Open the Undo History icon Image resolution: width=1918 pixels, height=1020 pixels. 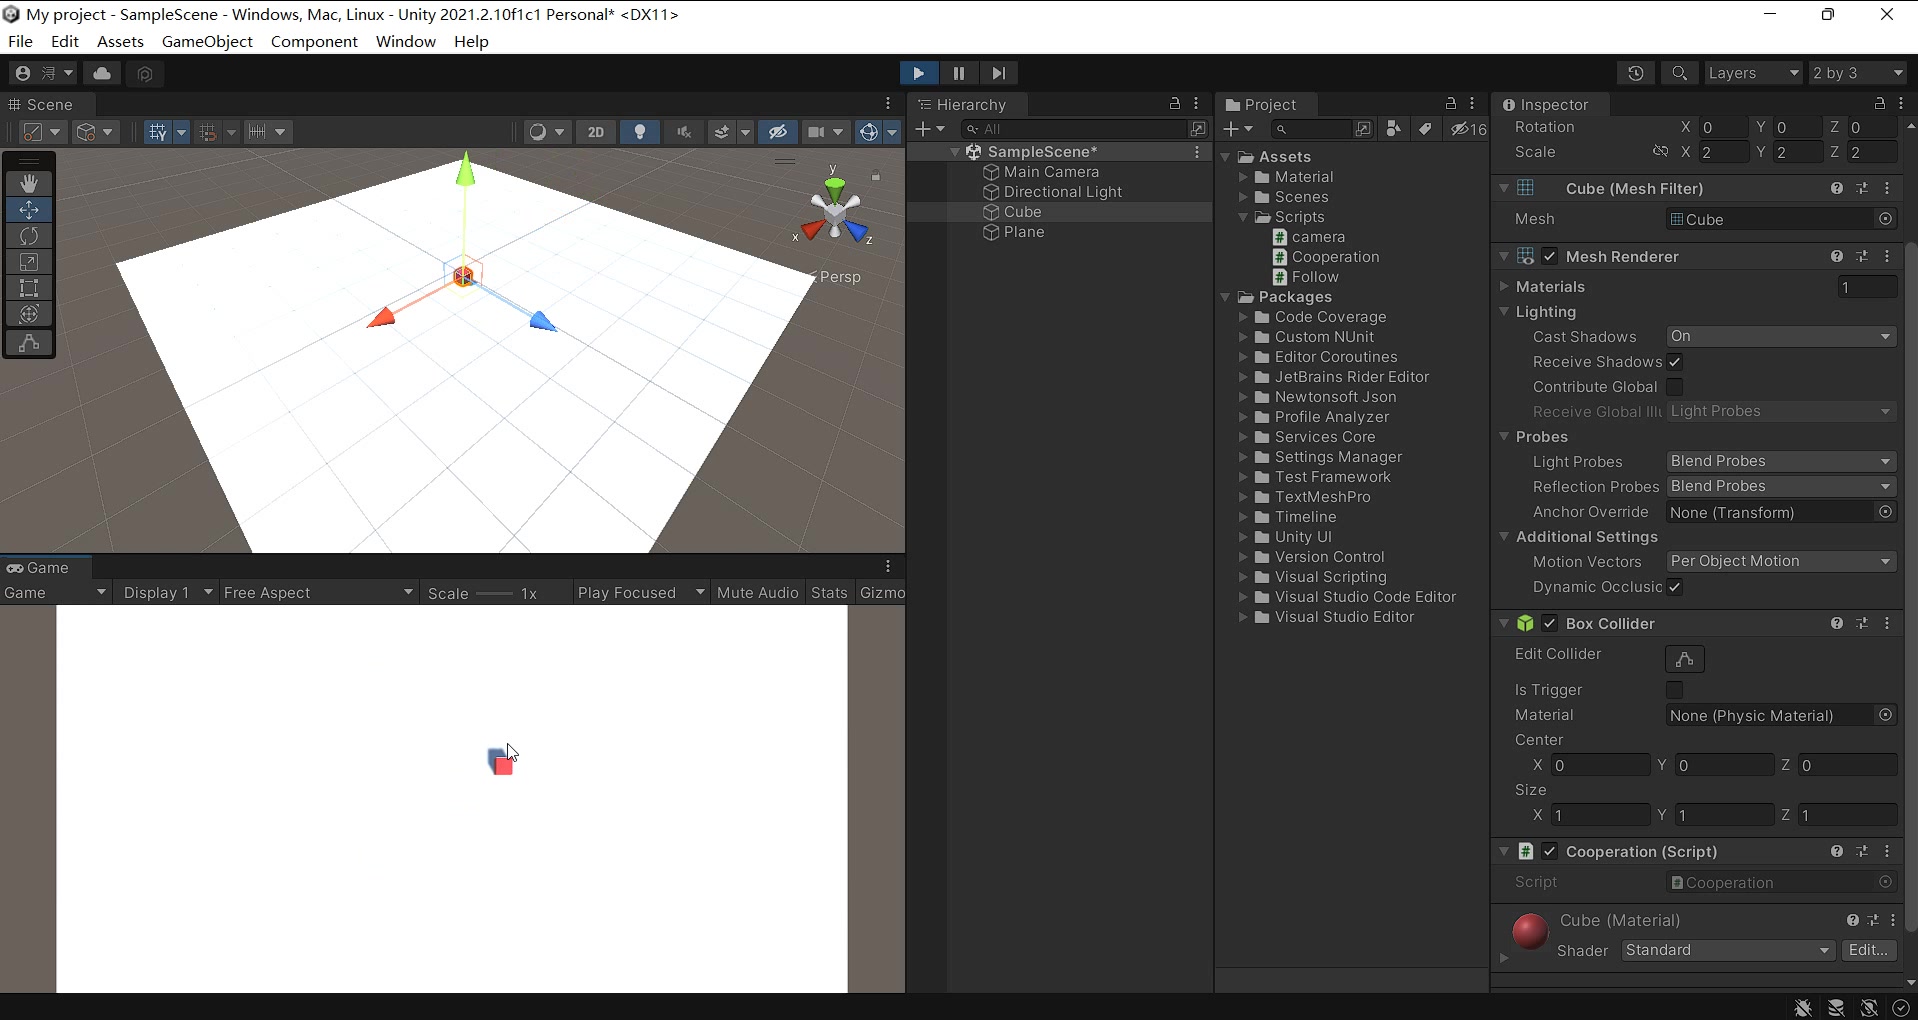pyautogui.click(x=1636, y=73)
